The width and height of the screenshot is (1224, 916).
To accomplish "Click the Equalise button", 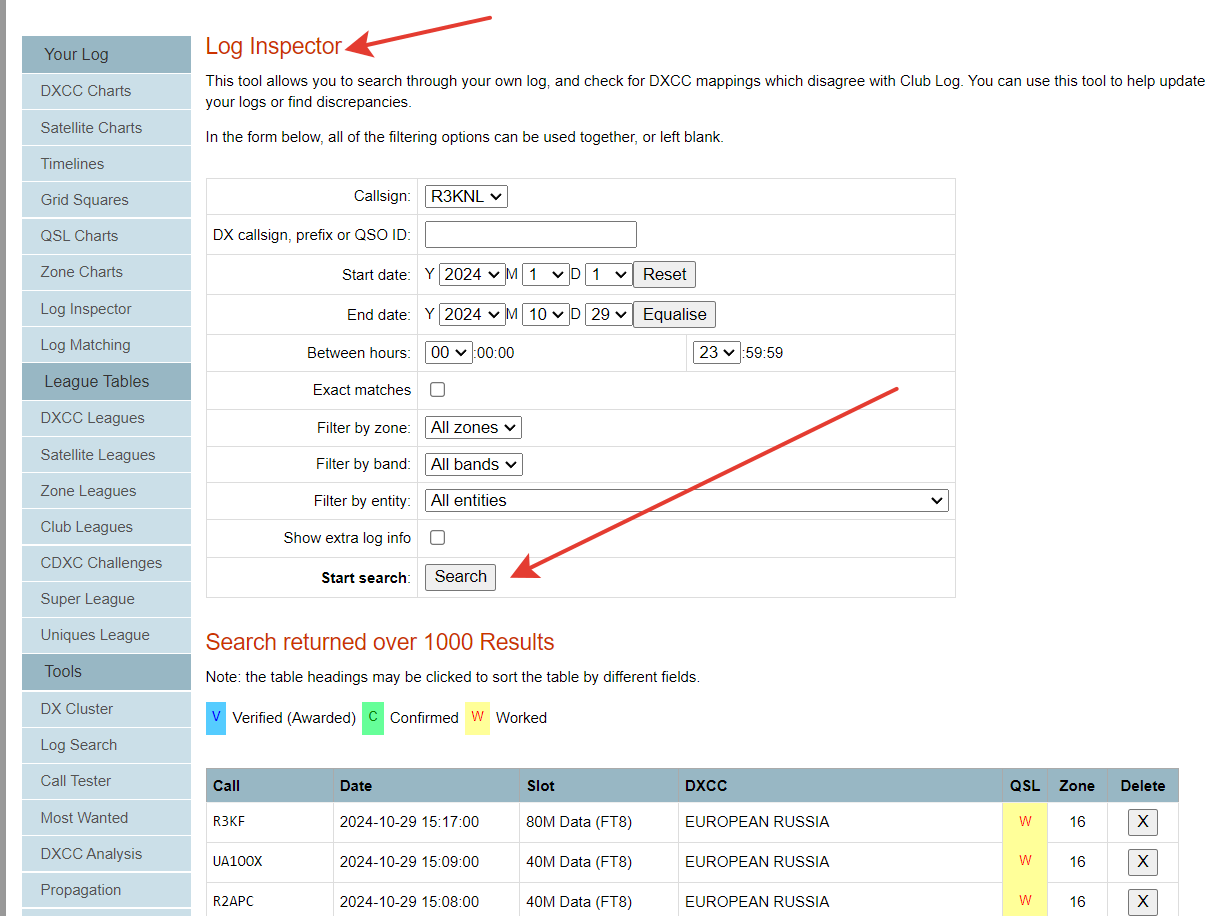I will 674,314.
